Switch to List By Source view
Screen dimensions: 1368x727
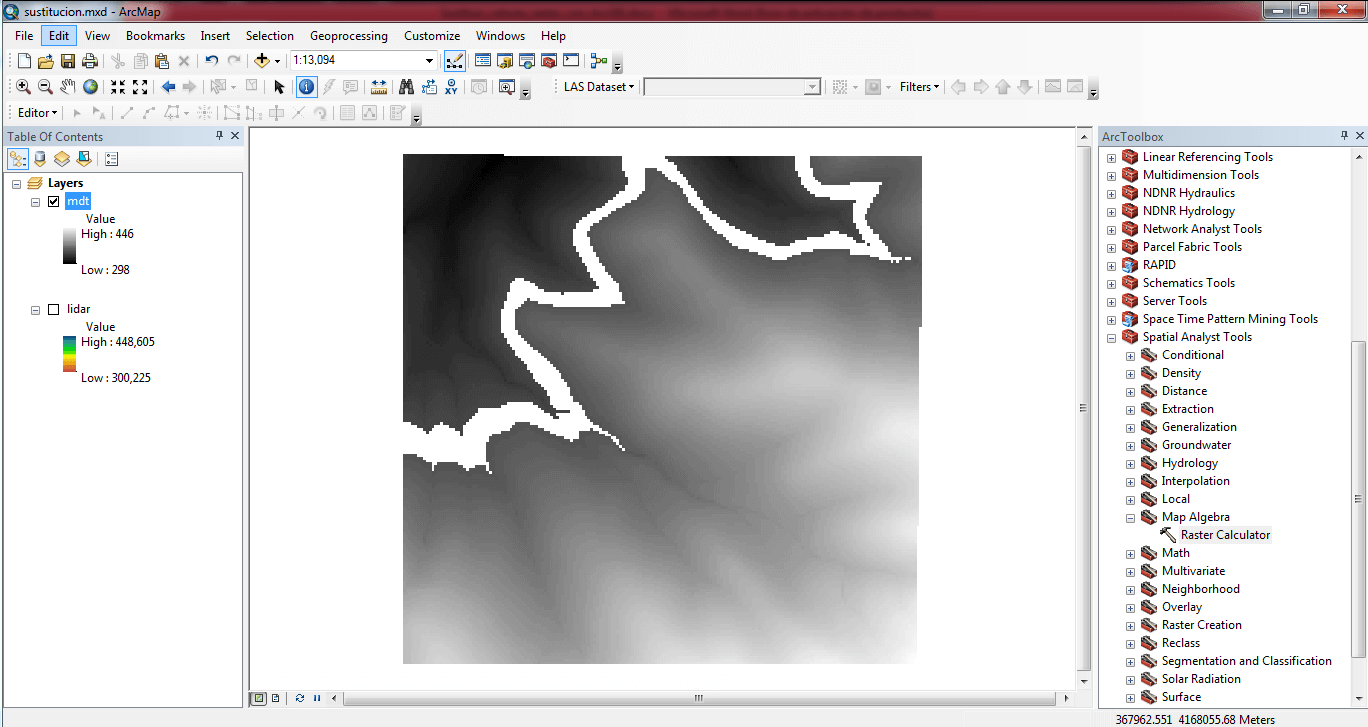tap(40, 159)
